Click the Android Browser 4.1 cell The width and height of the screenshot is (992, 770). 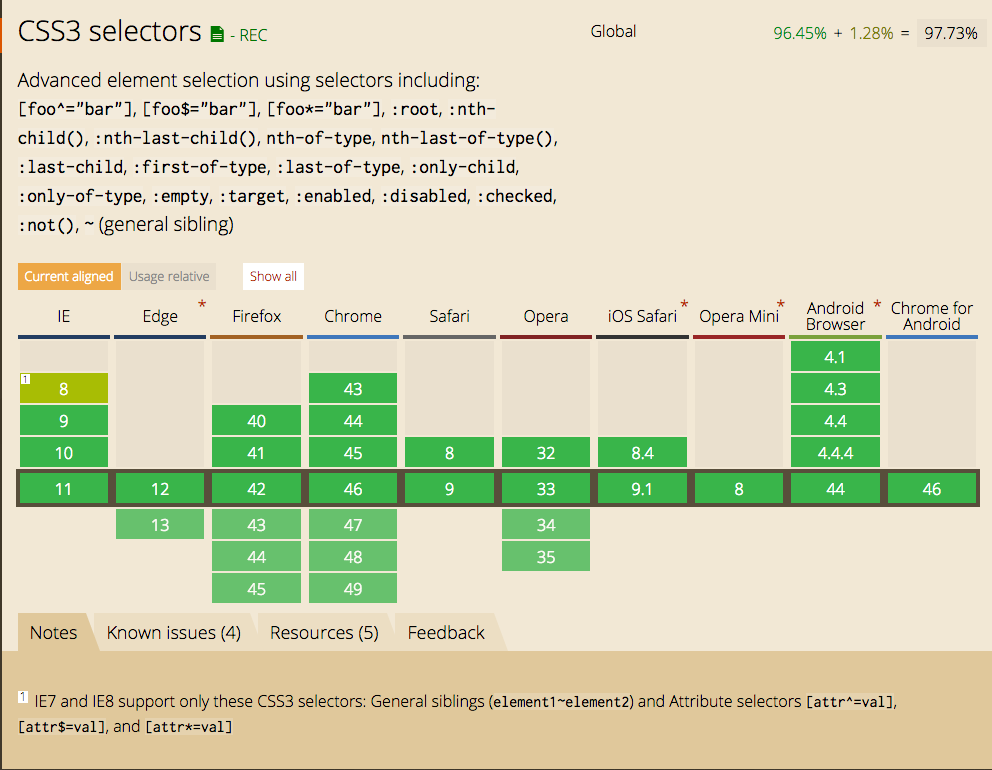coord(835,356)
